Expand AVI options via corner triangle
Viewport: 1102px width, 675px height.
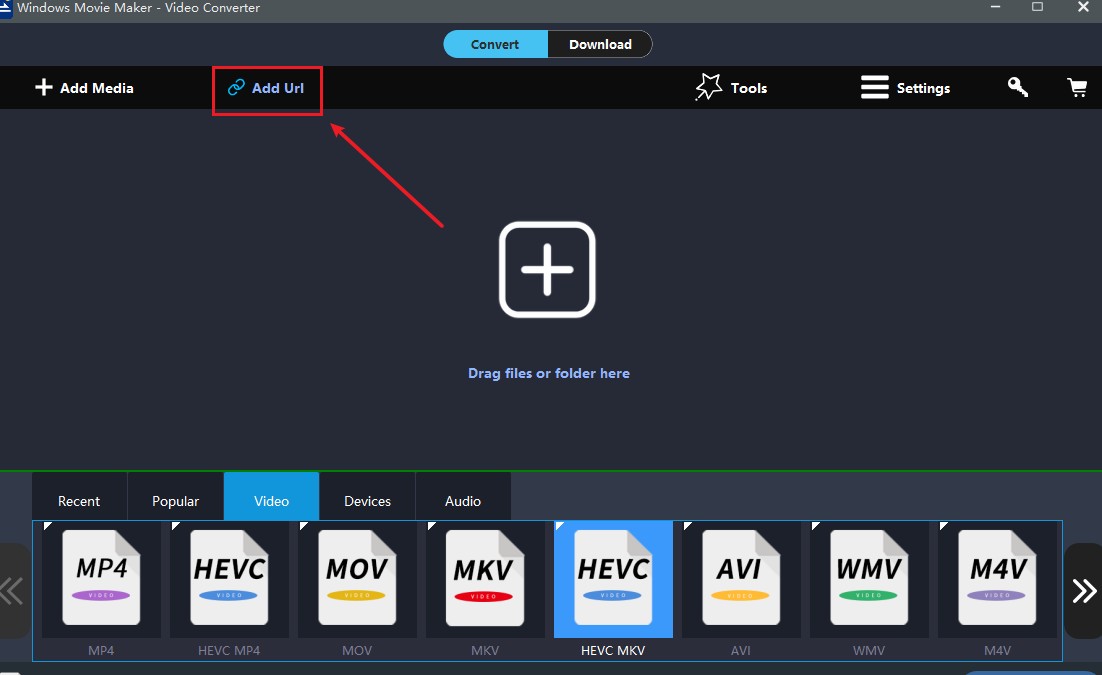[687, 525]
